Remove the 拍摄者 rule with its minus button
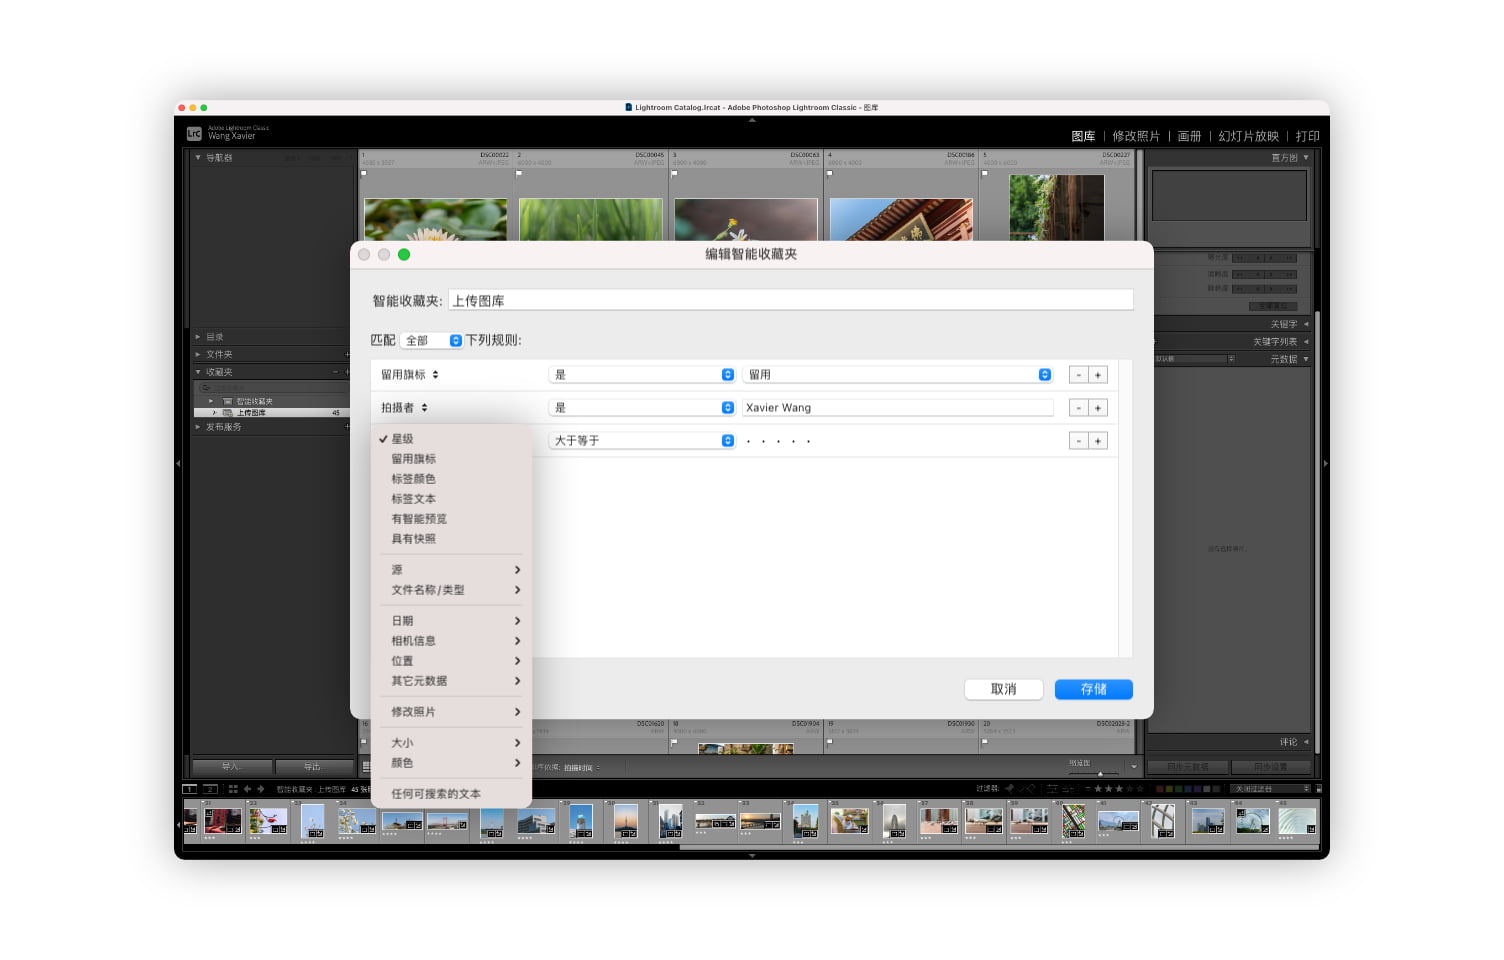Screen dimensions: 1504x960 tap(1078, 408)
